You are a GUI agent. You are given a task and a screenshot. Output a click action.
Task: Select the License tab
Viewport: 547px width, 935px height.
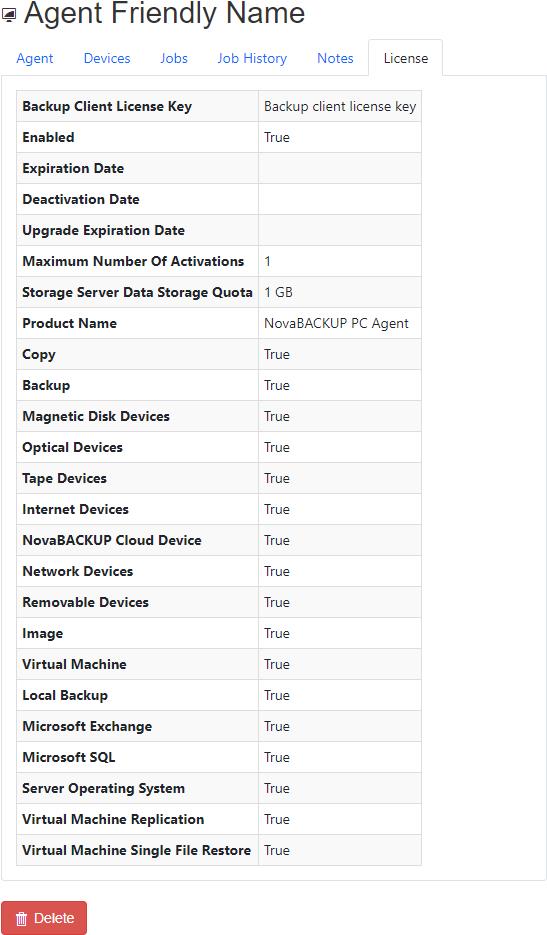click(x=406, y=58)
